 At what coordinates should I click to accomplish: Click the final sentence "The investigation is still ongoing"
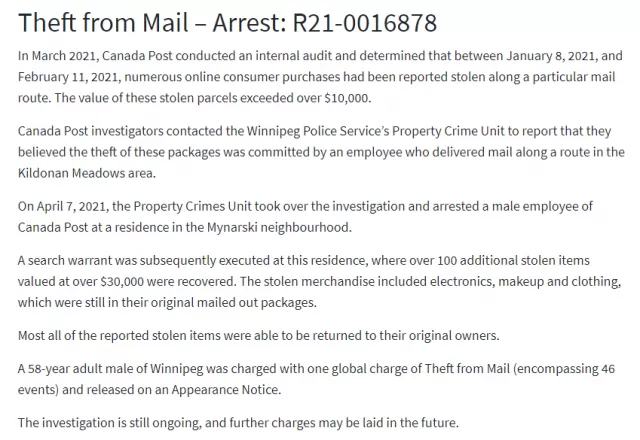point(238,422)
